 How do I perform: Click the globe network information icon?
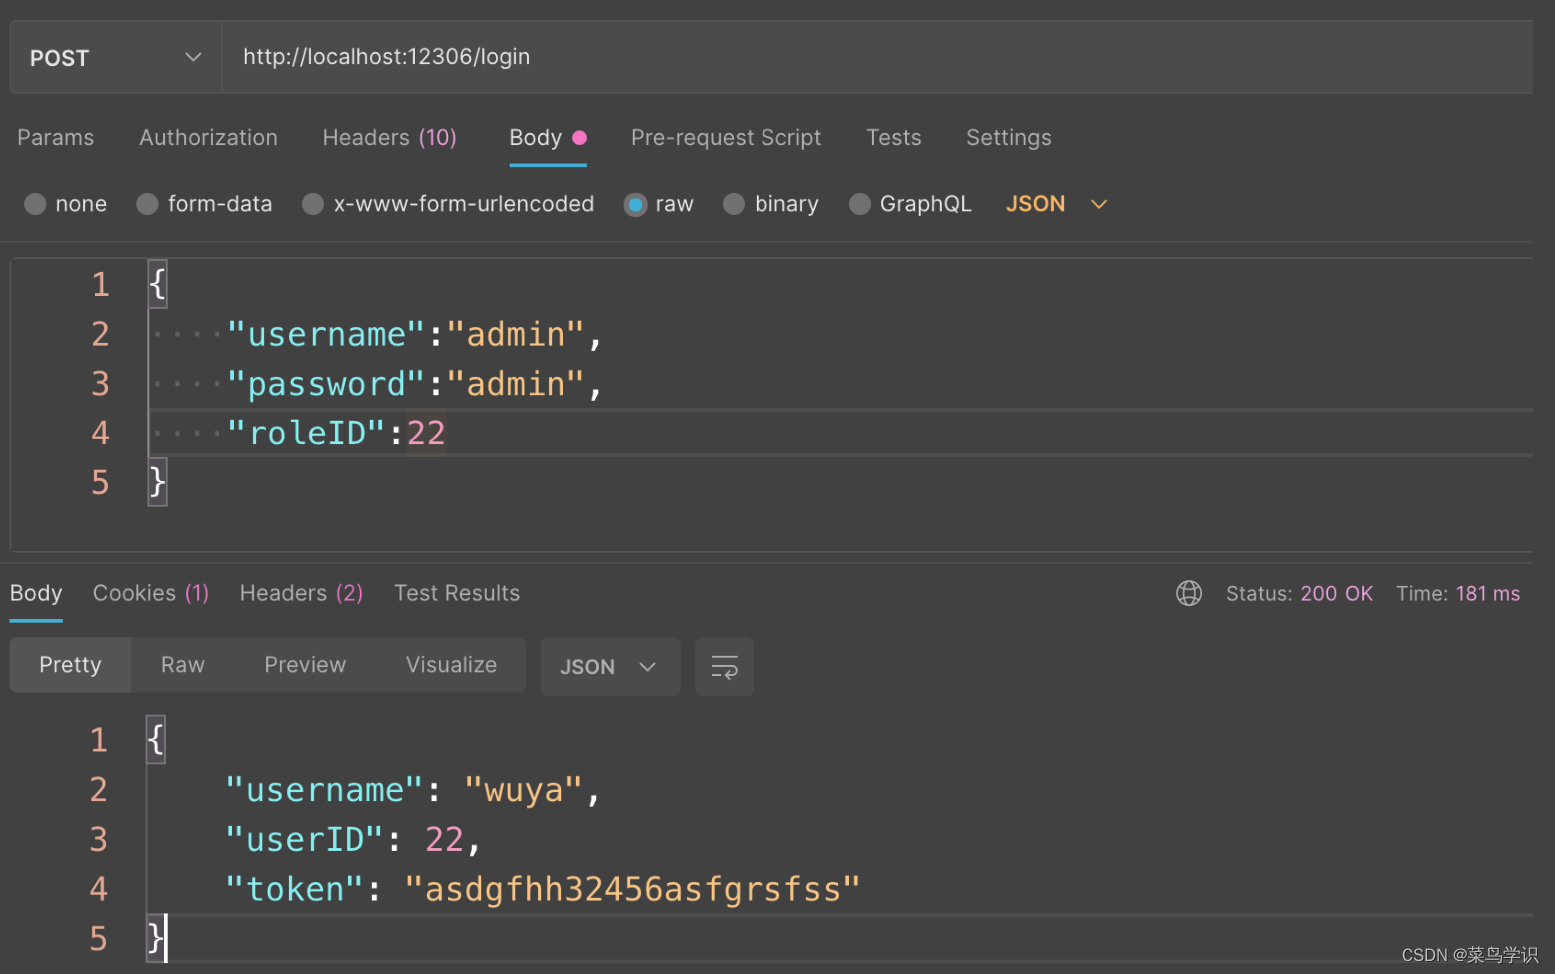click(x=1189, y=593)
